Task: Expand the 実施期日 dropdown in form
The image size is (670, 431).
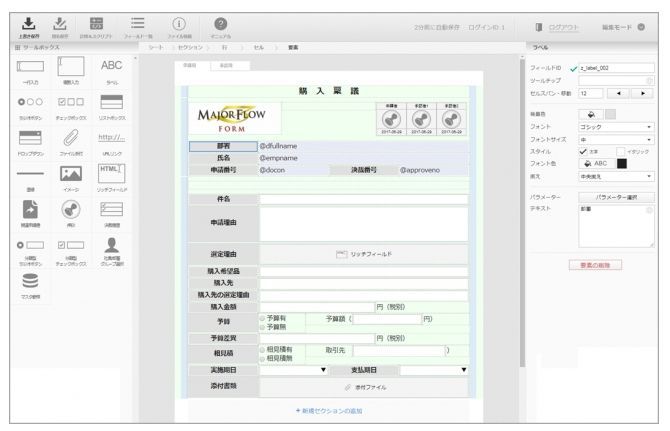Action: 322,369
